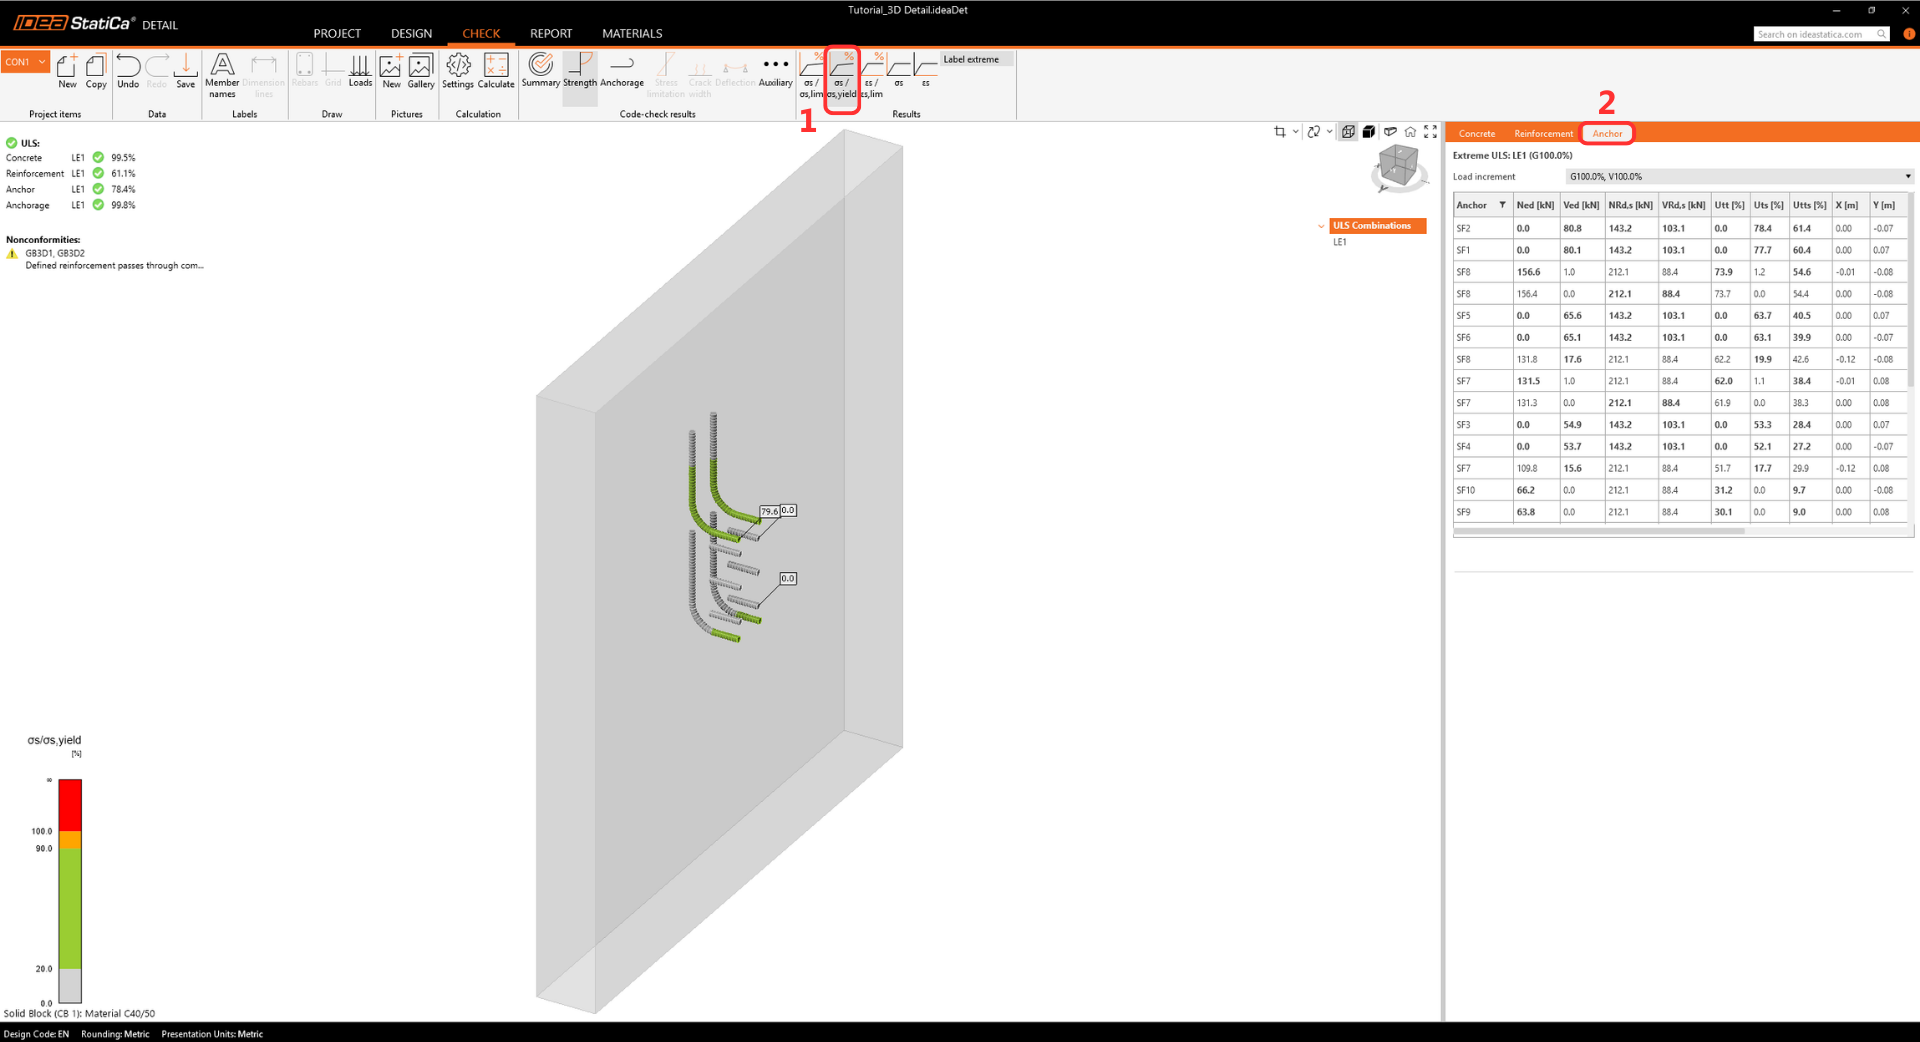Copy the current project item
The image size is (1920, 1042).
pyautogui.click(x=96, y=71)
